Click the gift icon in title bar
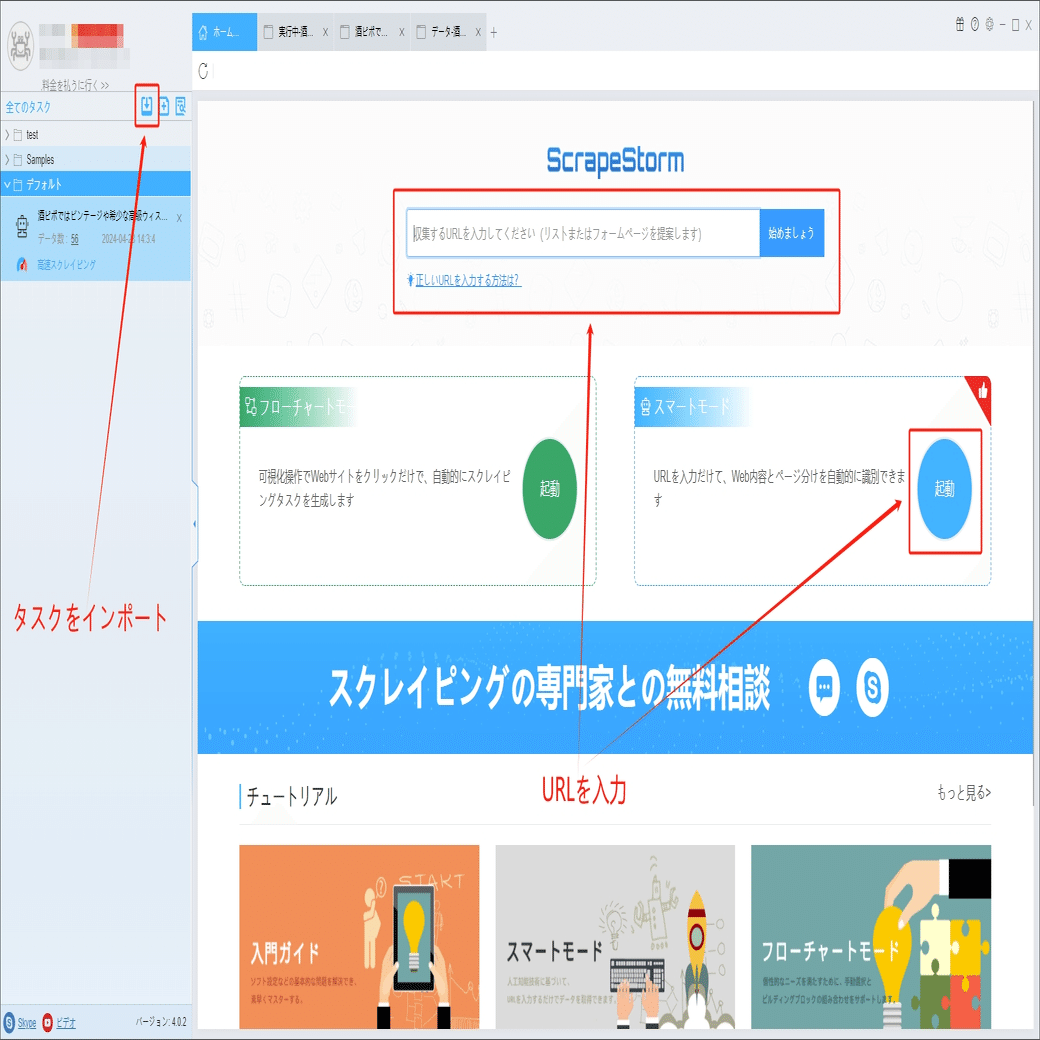 click(960, 25)
